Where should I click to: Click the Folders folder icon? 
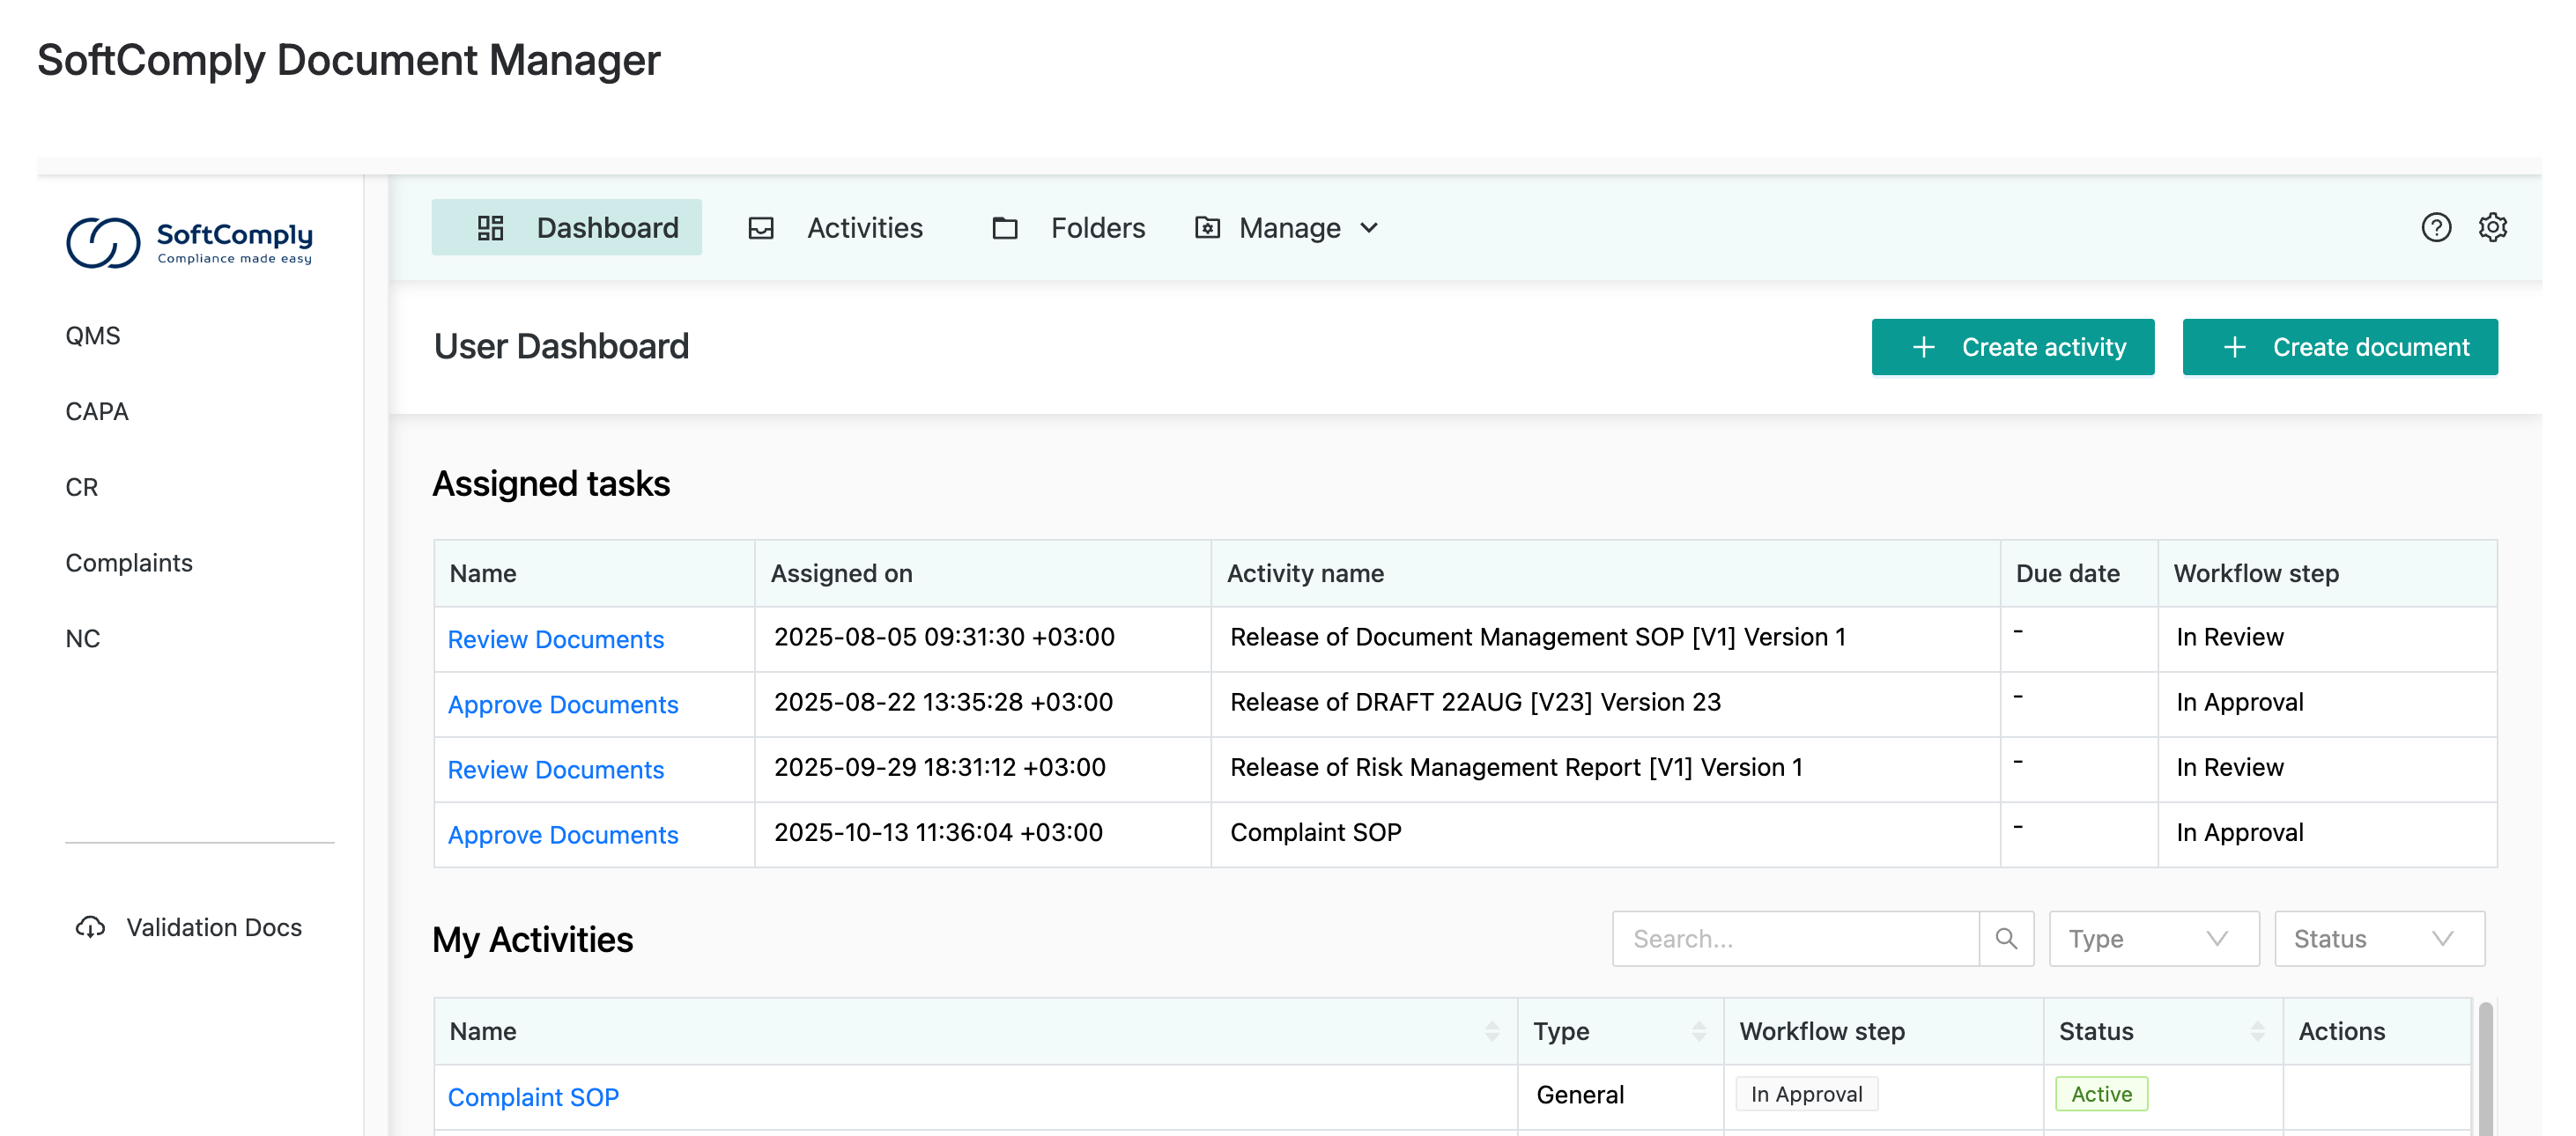click(1004, 228)
